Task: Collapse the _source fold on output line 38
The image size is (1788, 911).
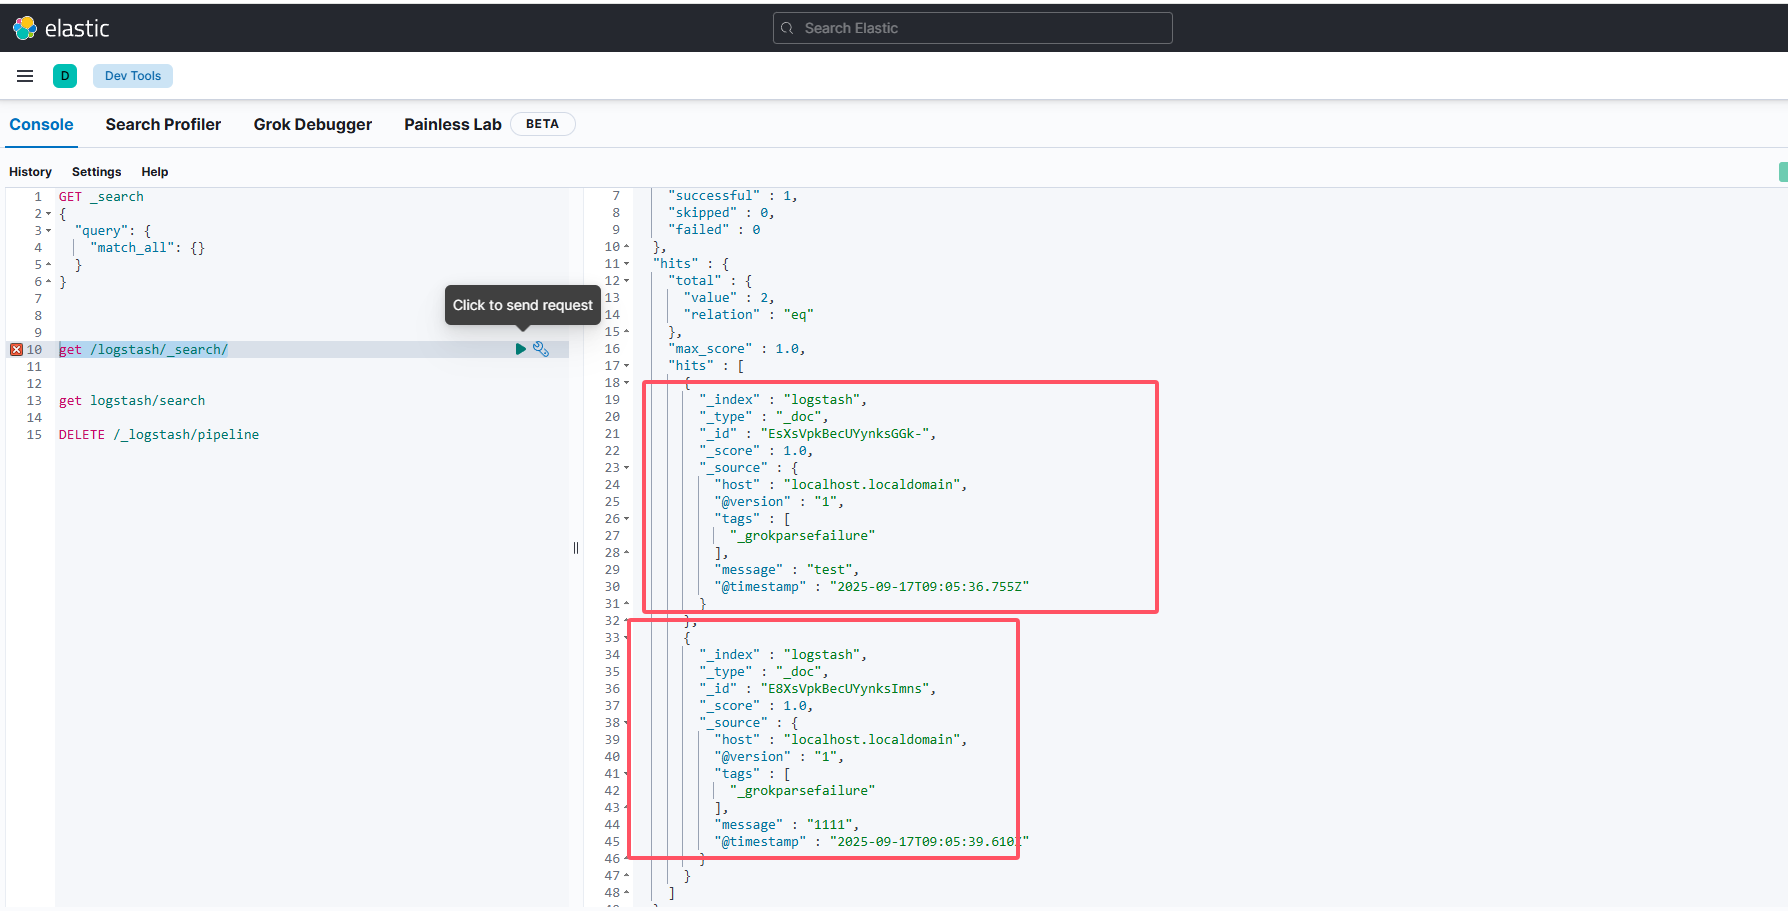Action: tap(627, 723)
